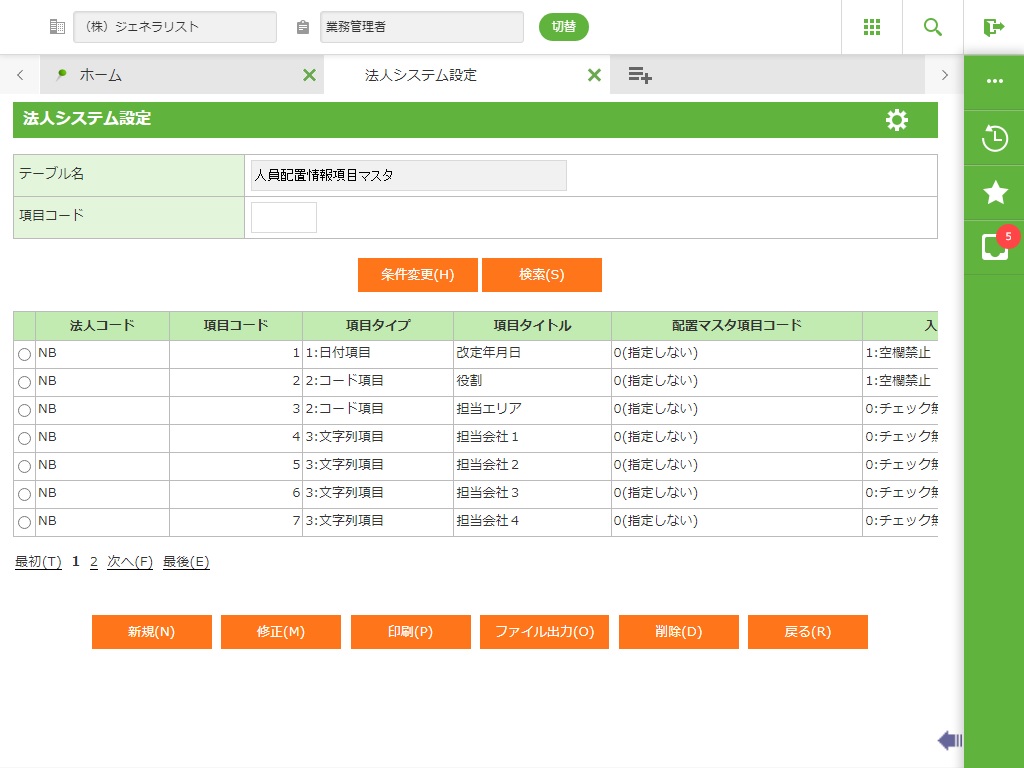
Task: Select the radio button for 改定年月日 row
Action: point(24,354)
